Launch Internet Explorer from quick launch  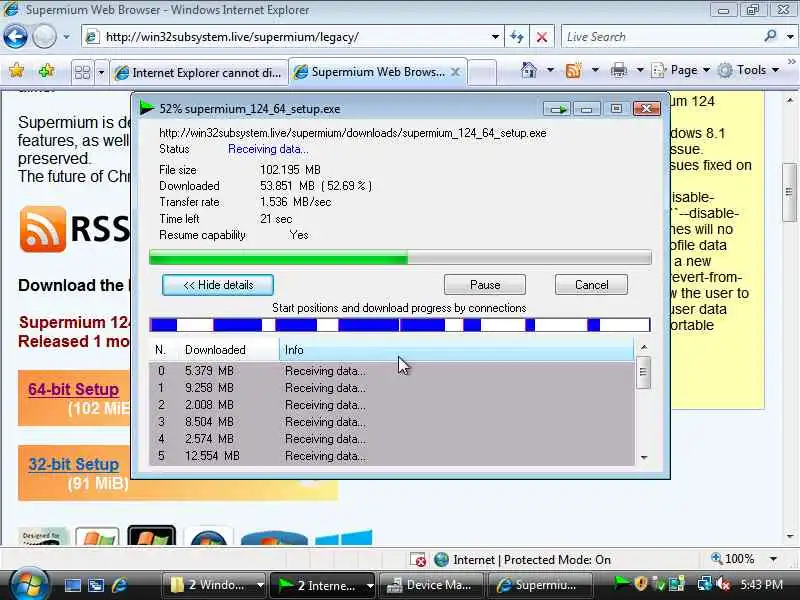119,585
